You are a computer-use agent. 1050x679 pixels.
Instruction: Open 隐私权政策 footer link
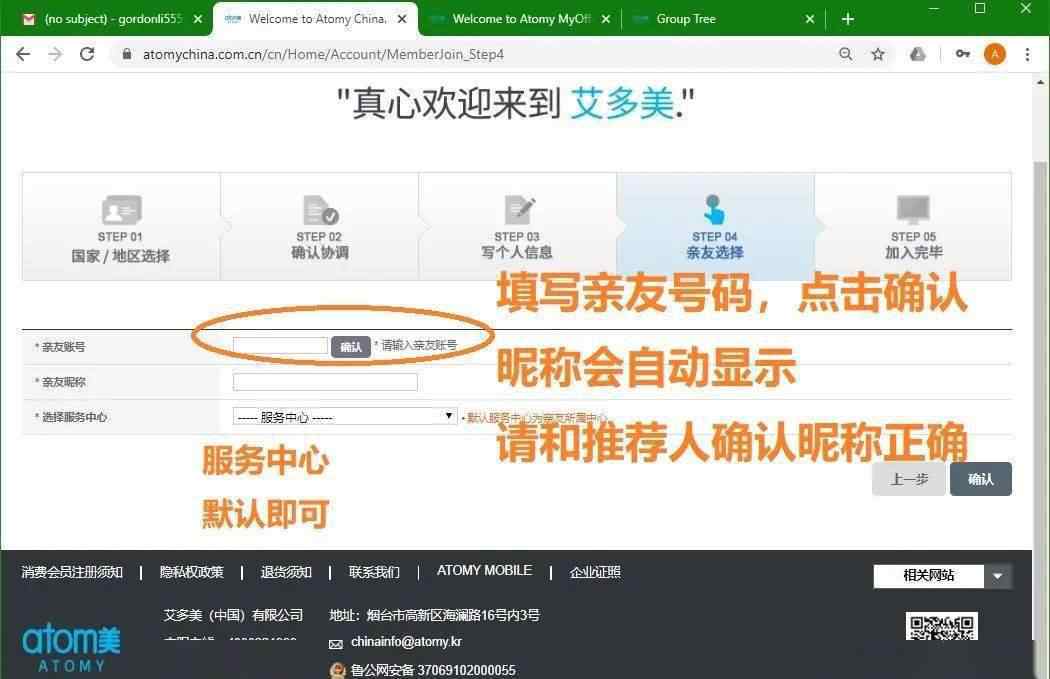point(192,572)
